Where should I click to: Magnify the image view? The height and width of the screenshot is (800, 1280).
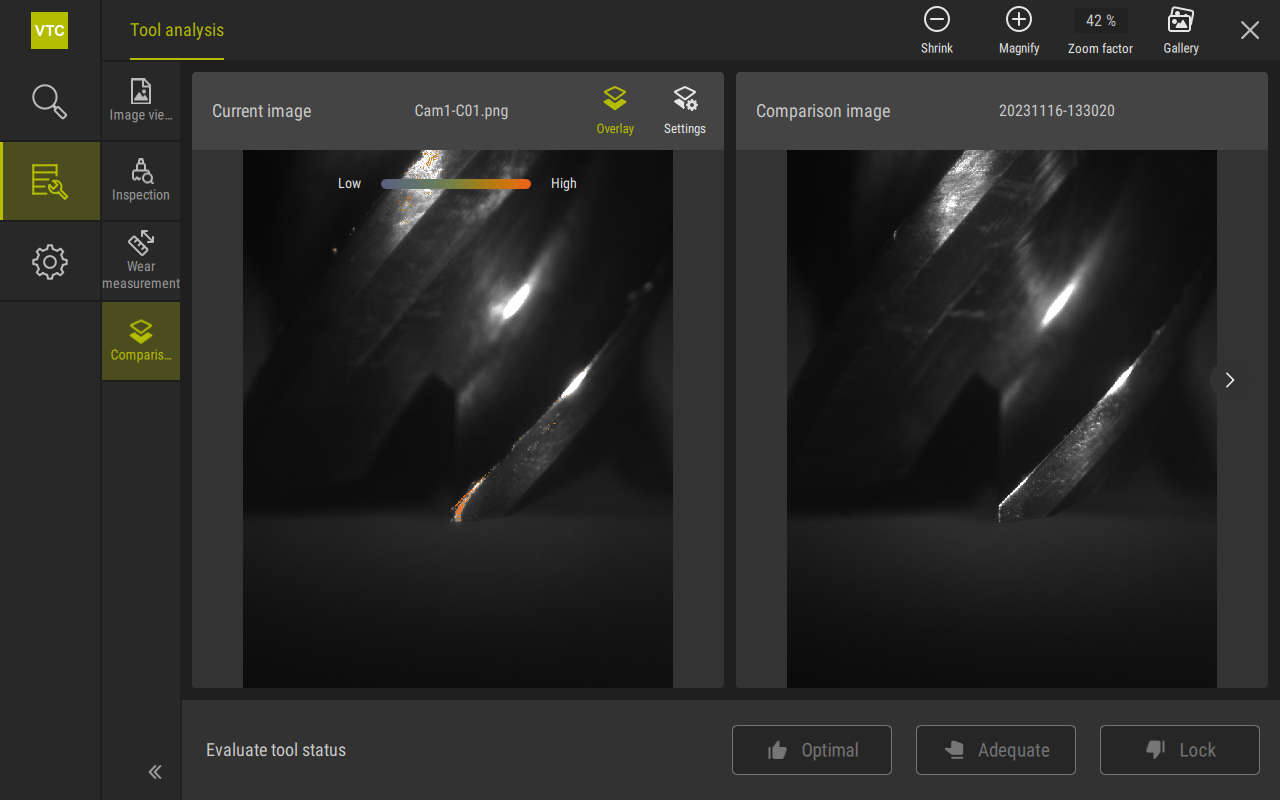(1019, 30)
